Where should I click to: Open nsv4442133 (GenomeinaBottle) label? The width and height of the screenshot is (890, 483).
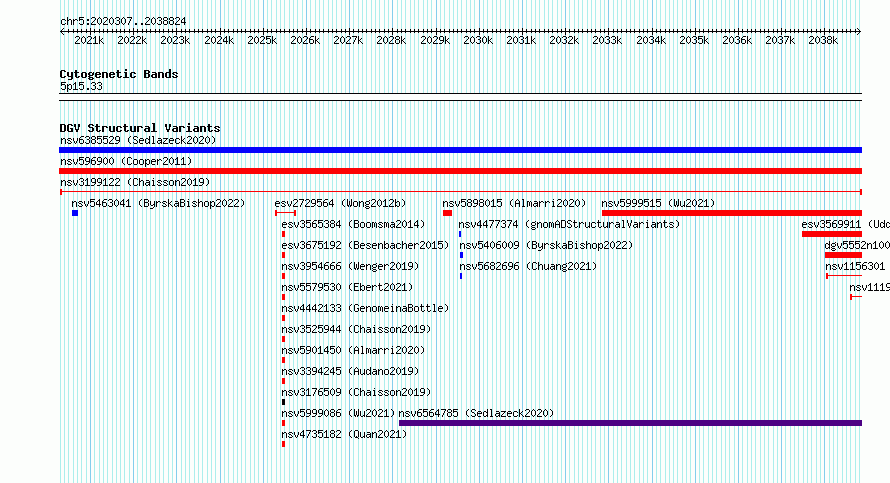pos(365,308)
